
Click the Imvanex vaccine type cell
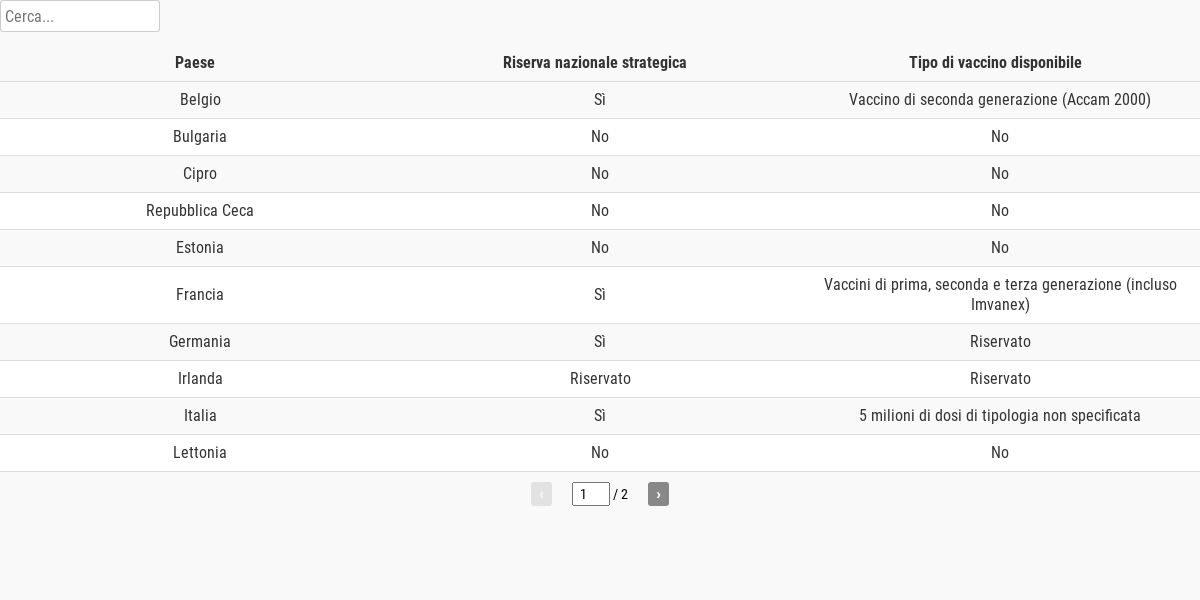pyautogui.click(x=1000, y=295)
